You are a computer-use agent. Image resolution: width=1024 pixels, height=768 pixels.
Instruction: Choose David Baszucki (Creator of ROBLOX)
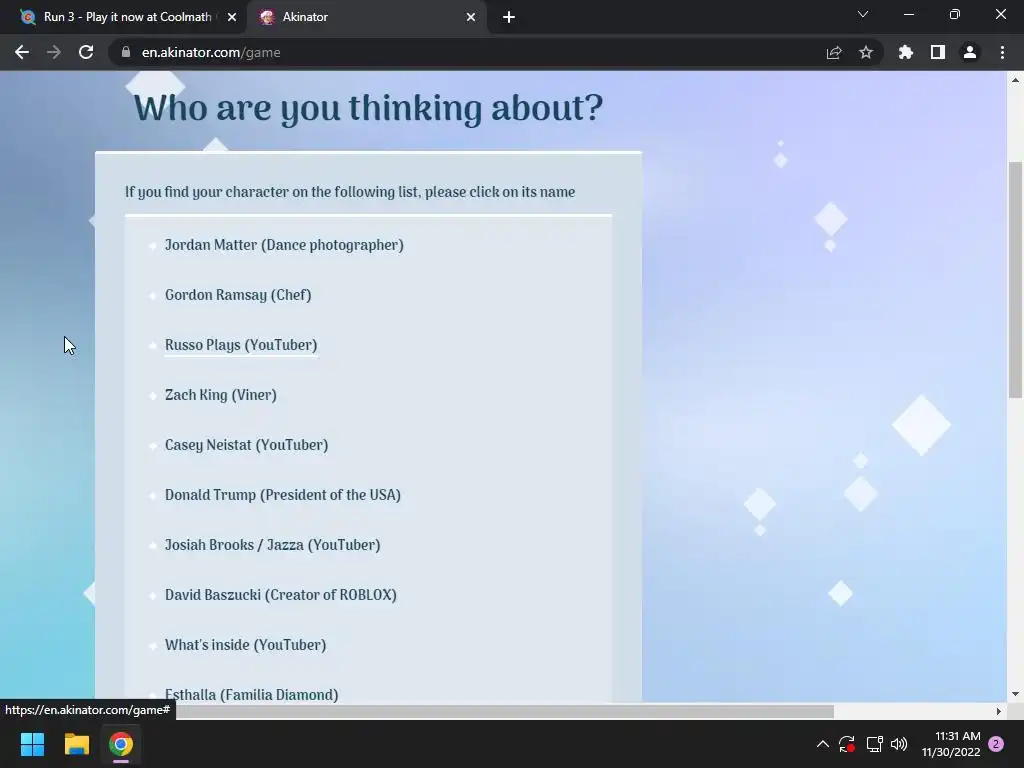tap(281, 595)
